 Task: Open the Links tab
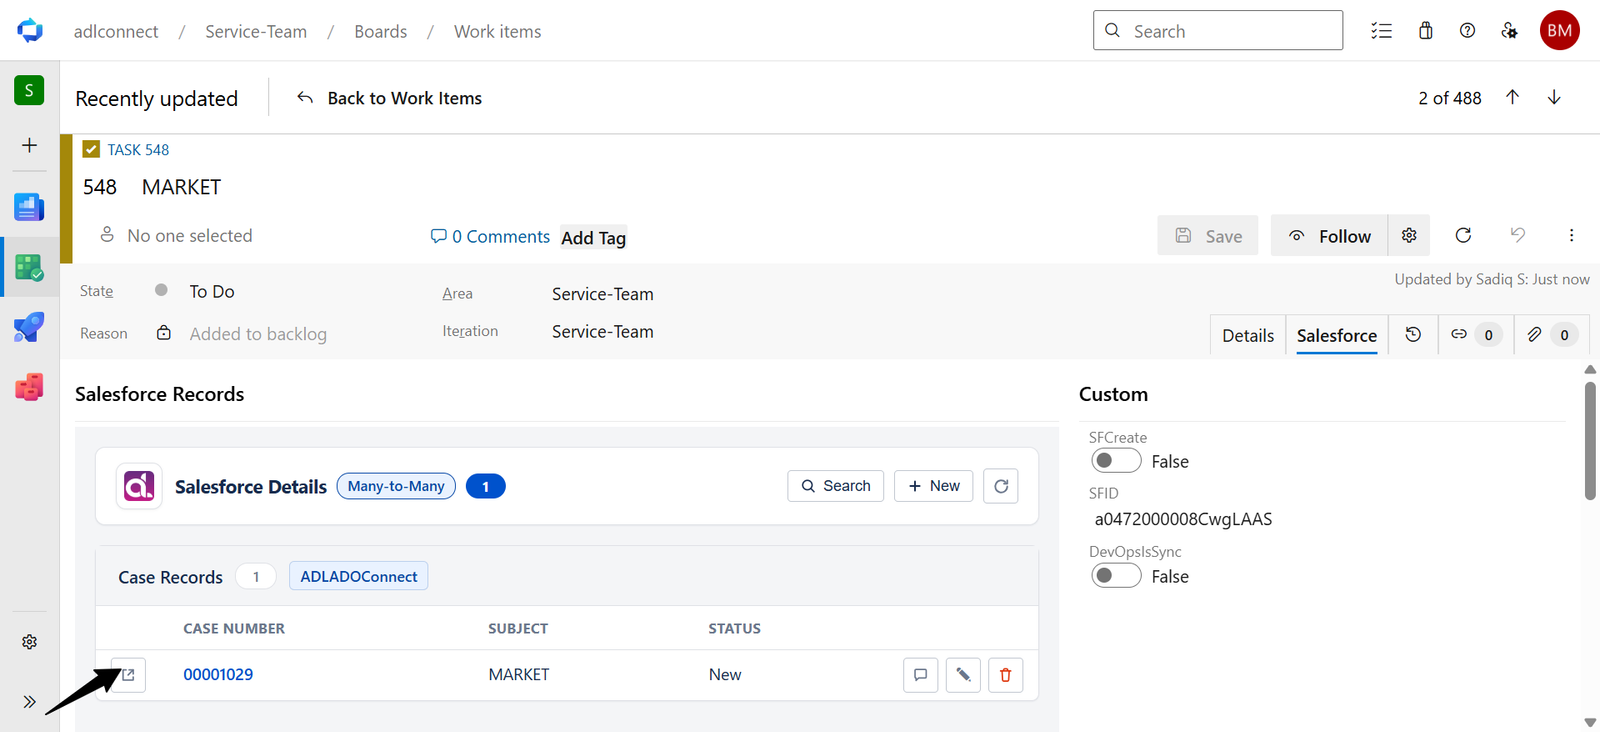tap(1474, 335)
